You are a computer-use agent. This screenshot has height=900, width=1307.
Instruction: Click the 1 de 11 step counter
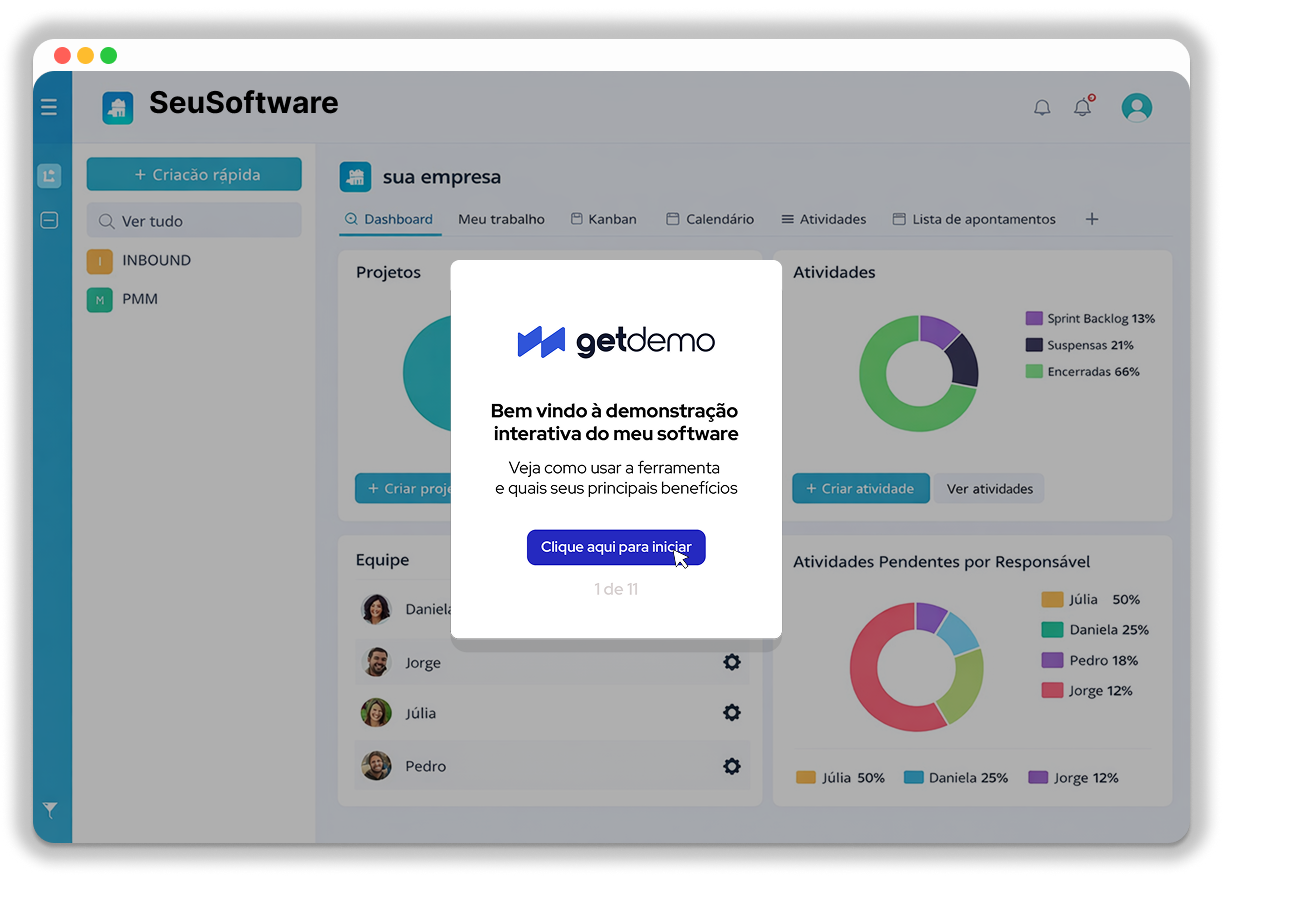616,589
